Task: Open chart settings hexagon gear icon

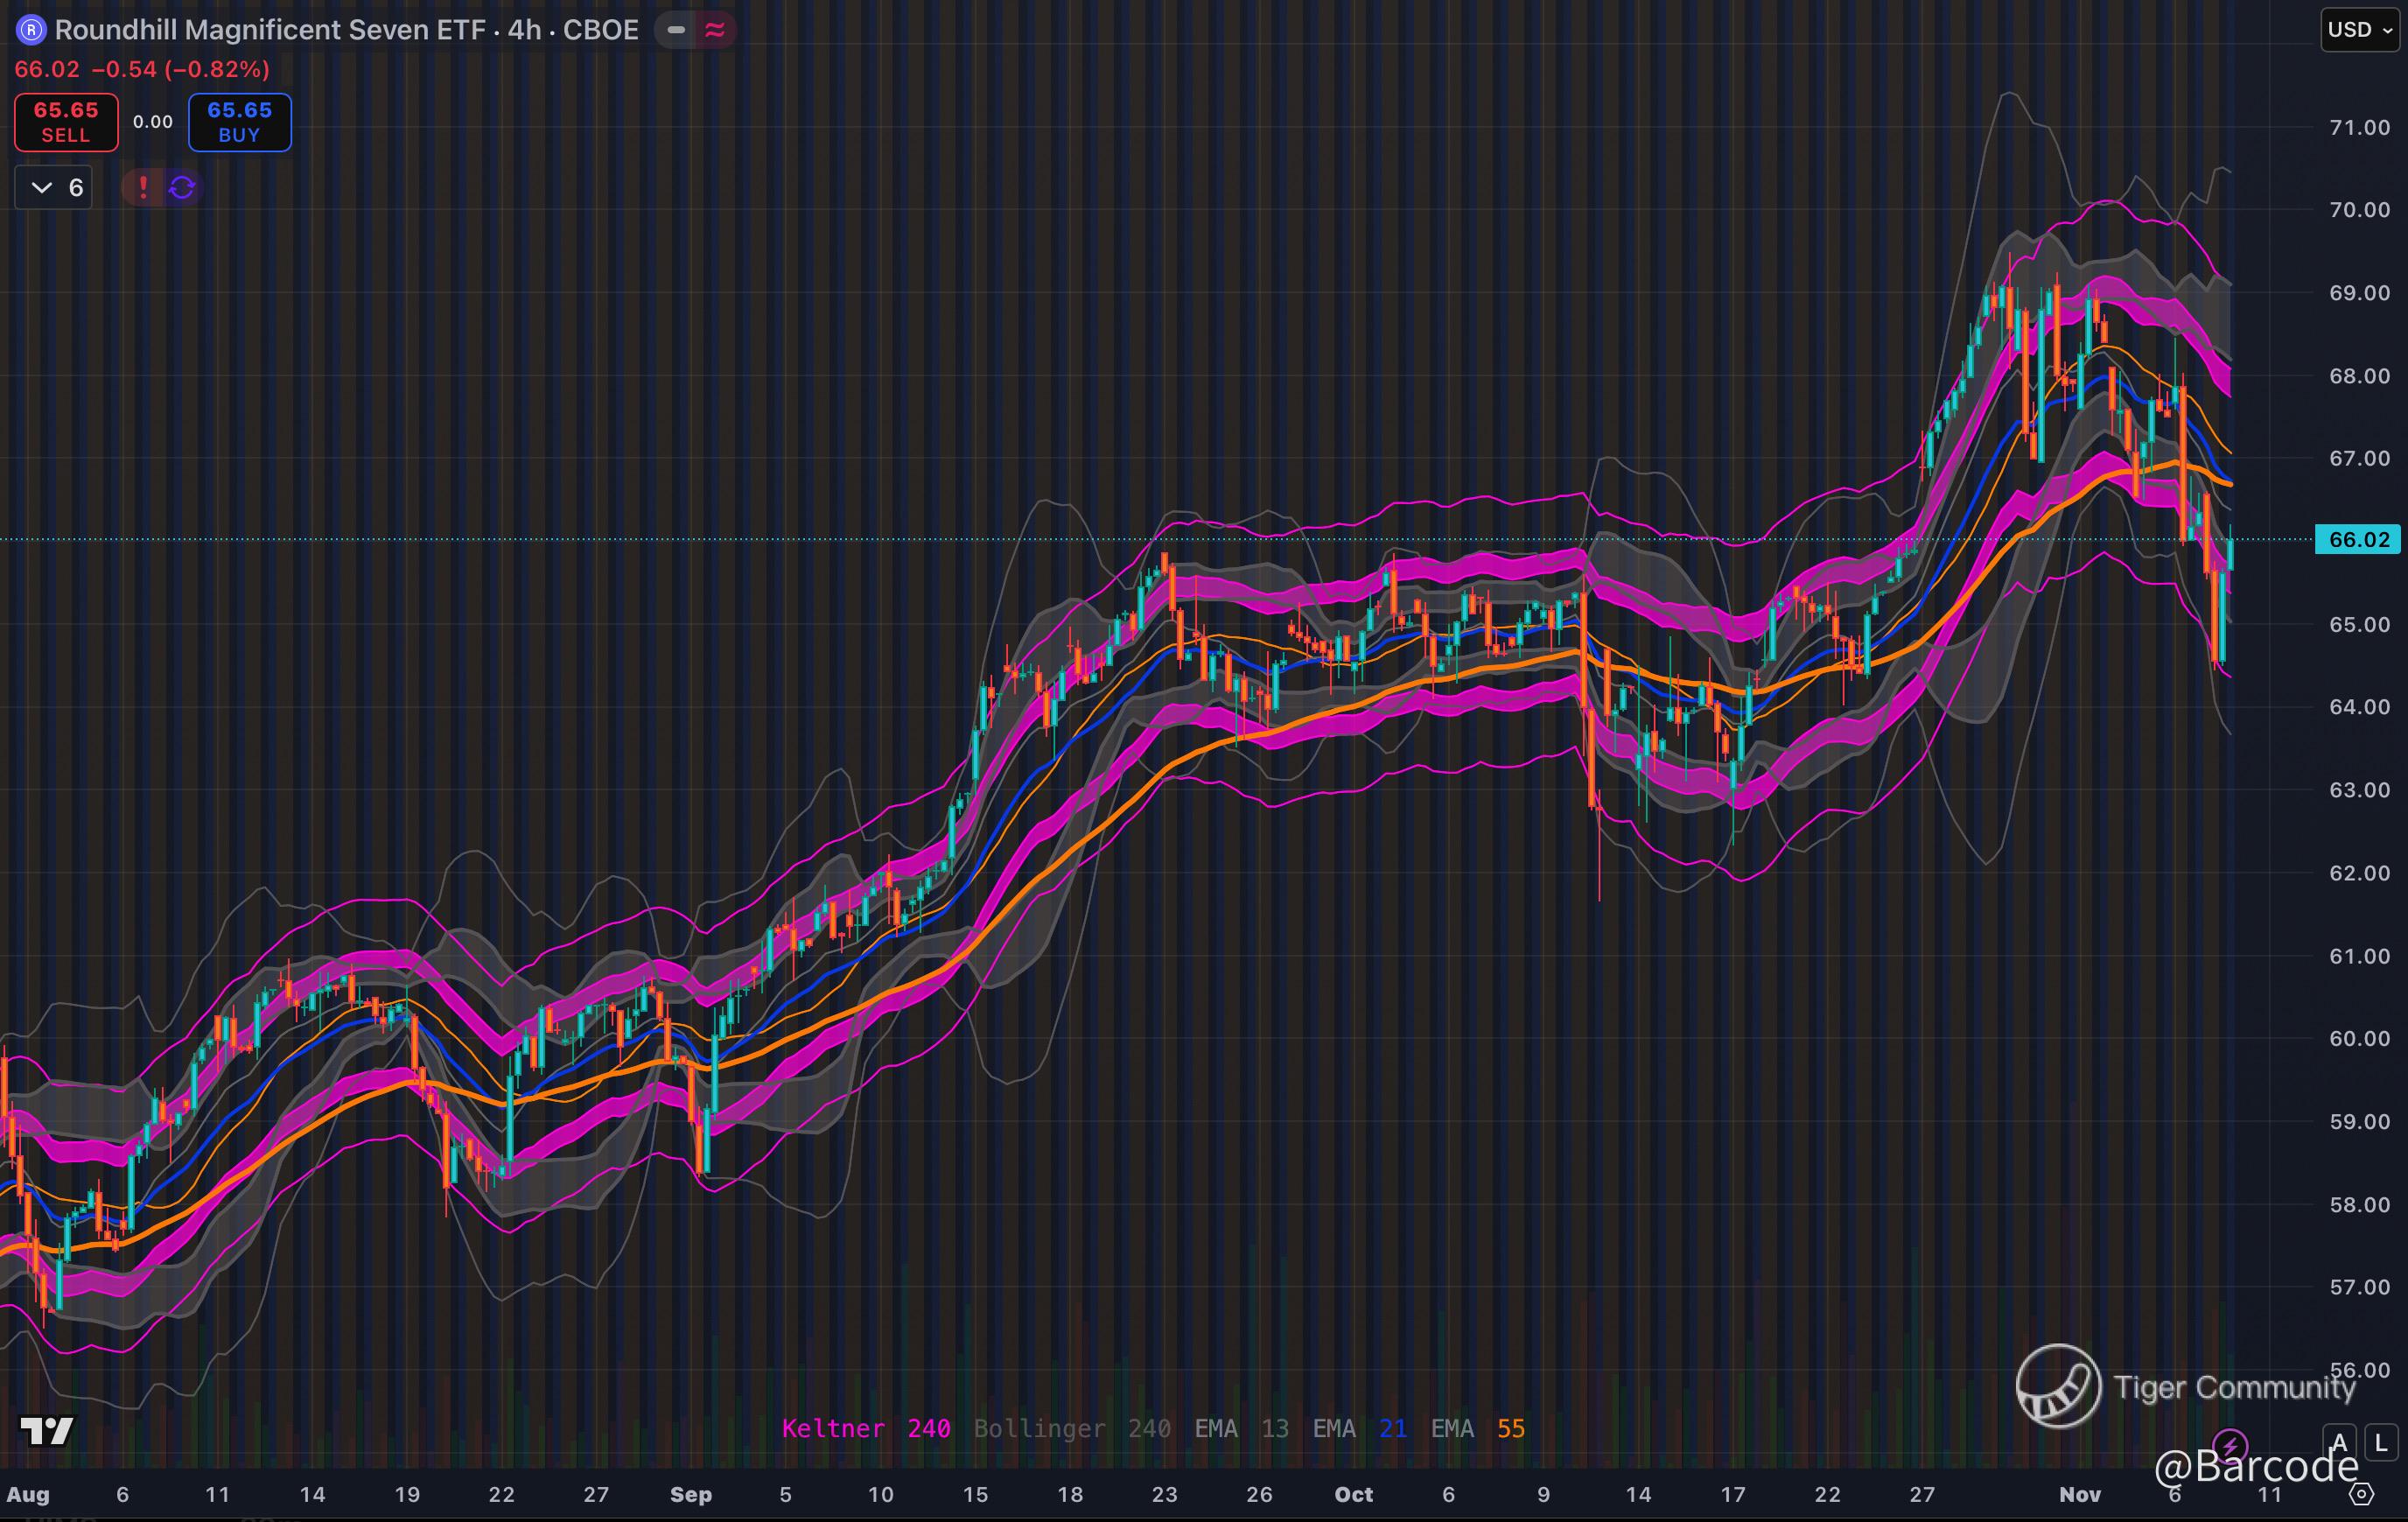Action: [x=2361, y=1495]
